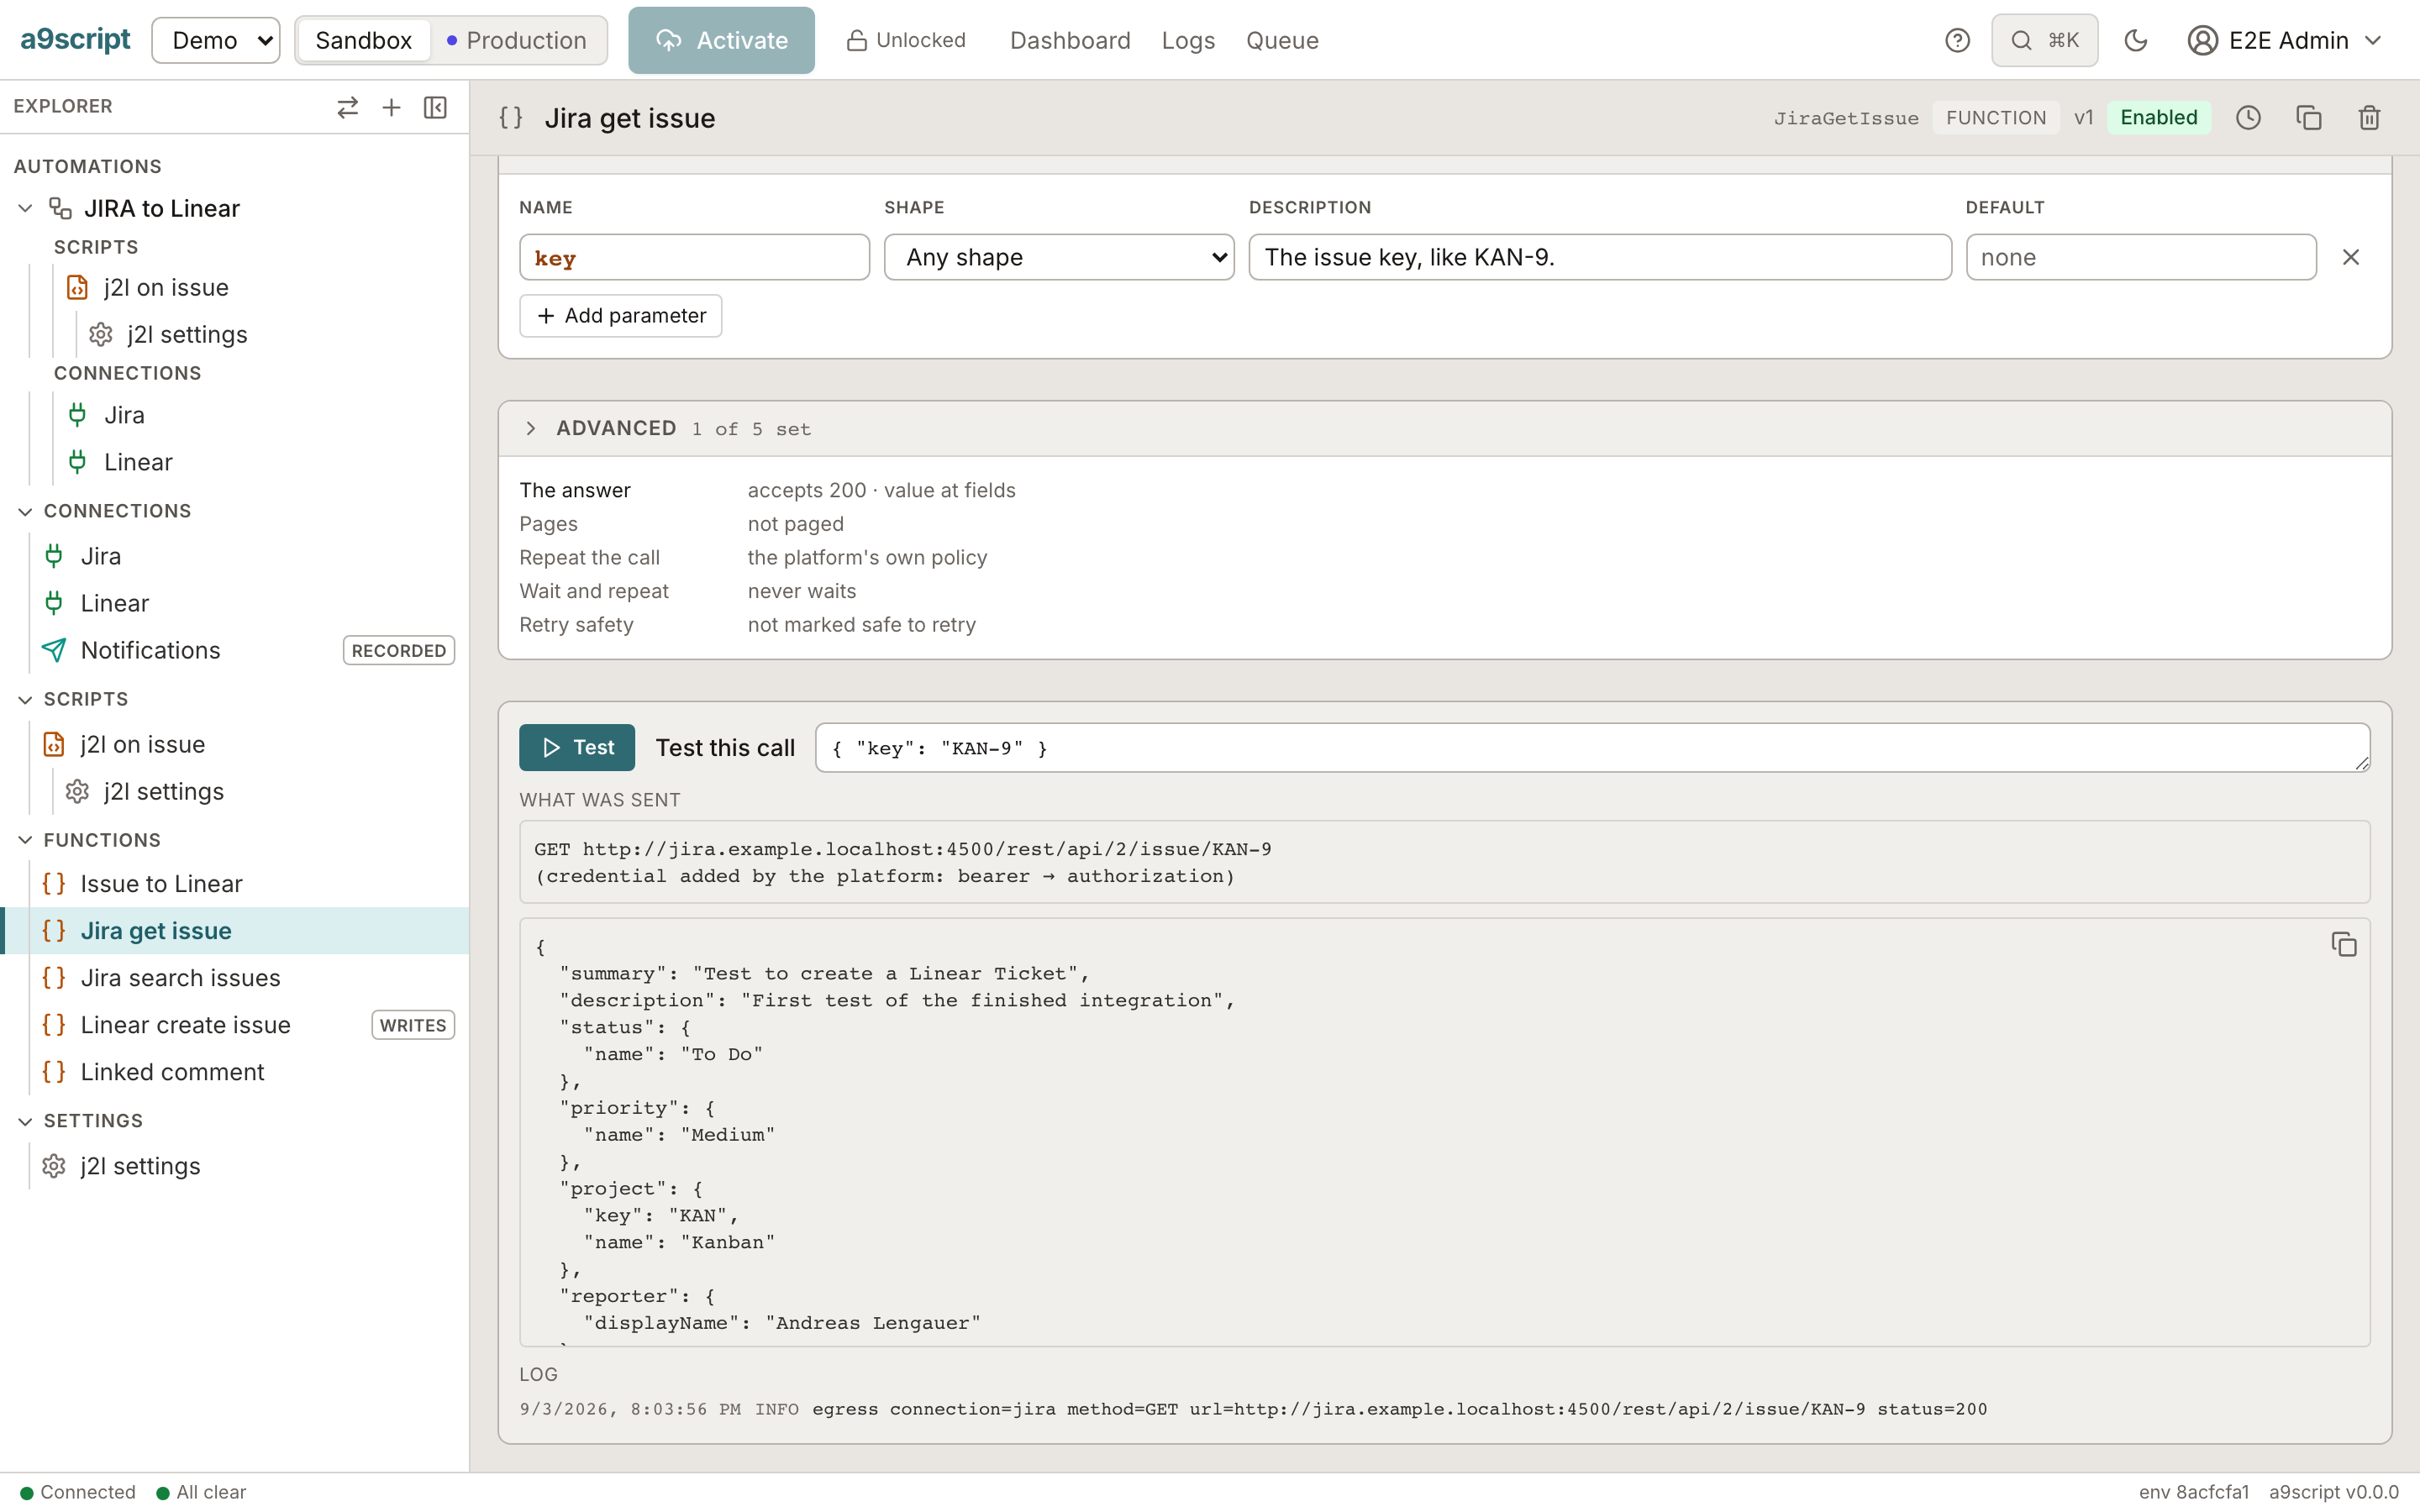The image size is (2420, 1512).
Task: Delete function using trash icon
Action: coord(2369,118)
